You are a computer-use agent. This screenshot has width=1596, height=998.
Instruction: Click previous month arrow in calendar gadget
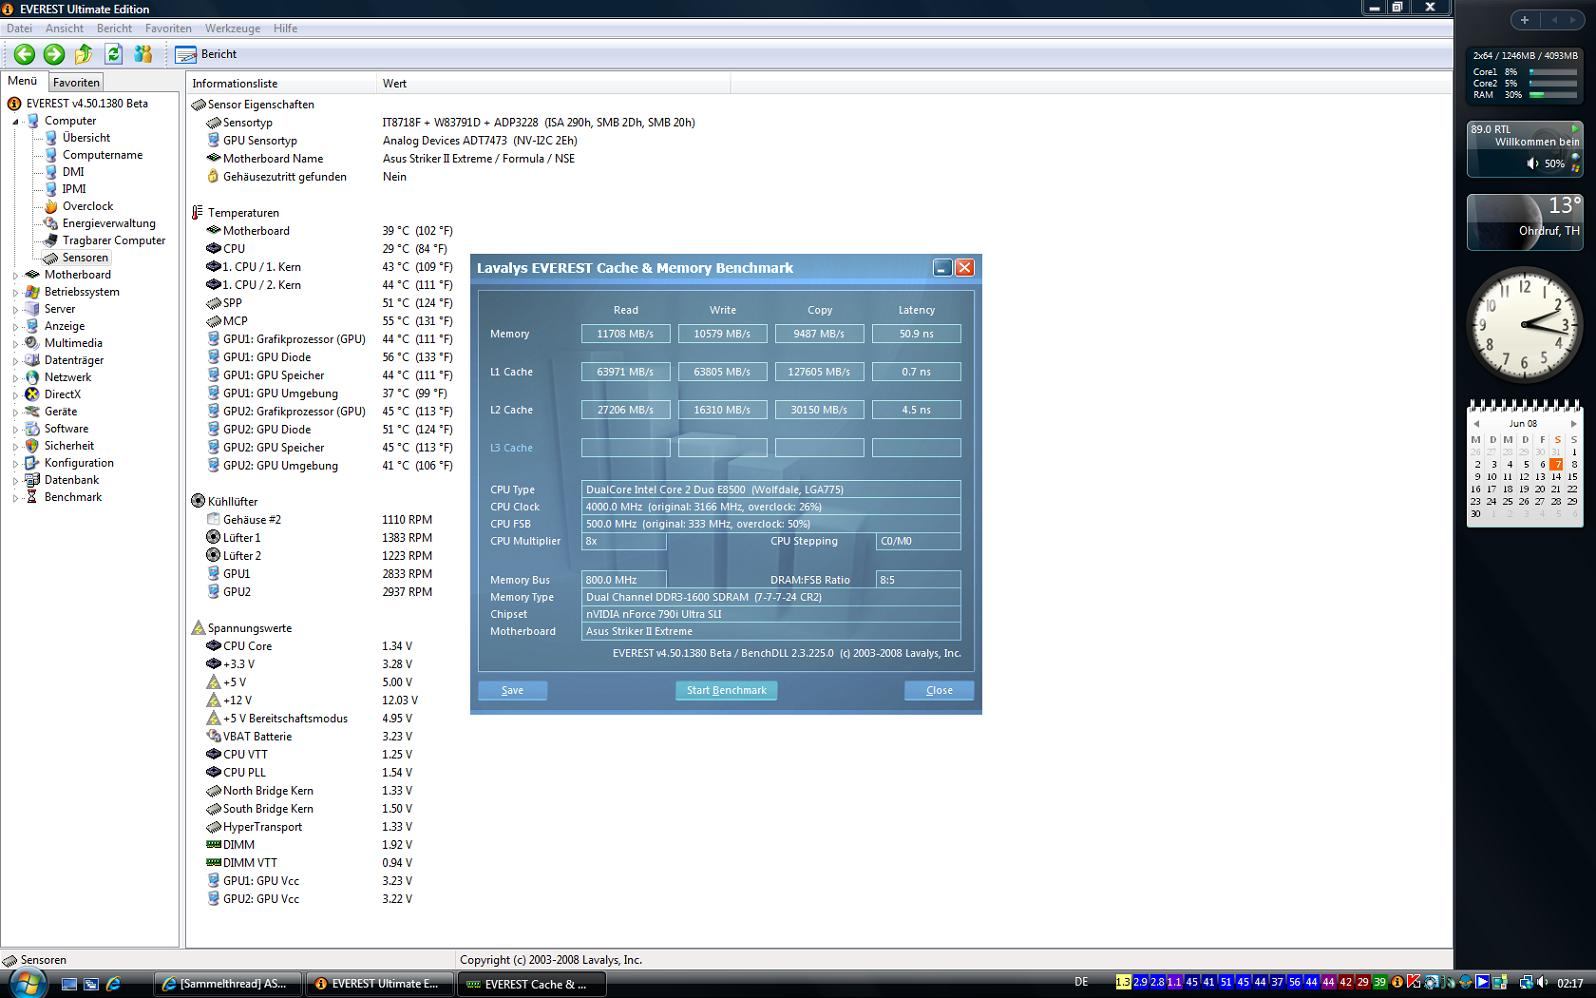click(x=1476, y=424)
